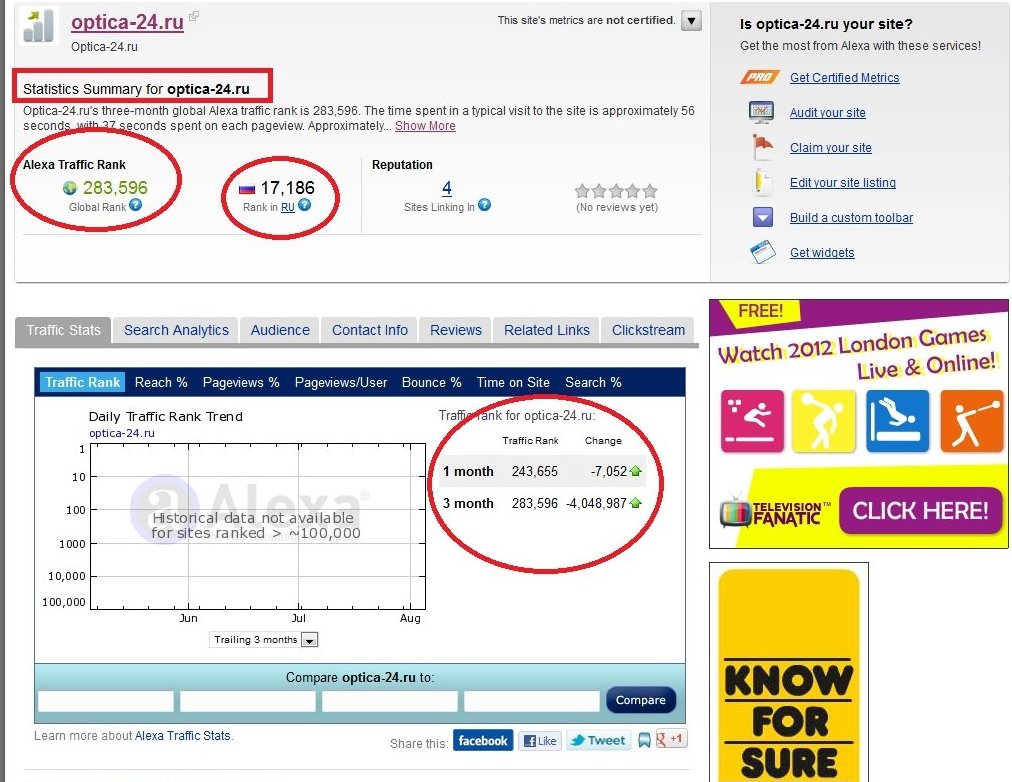Click the green globe icon next to 283,596
The image size is (1012, 782).
click(70, 188)
